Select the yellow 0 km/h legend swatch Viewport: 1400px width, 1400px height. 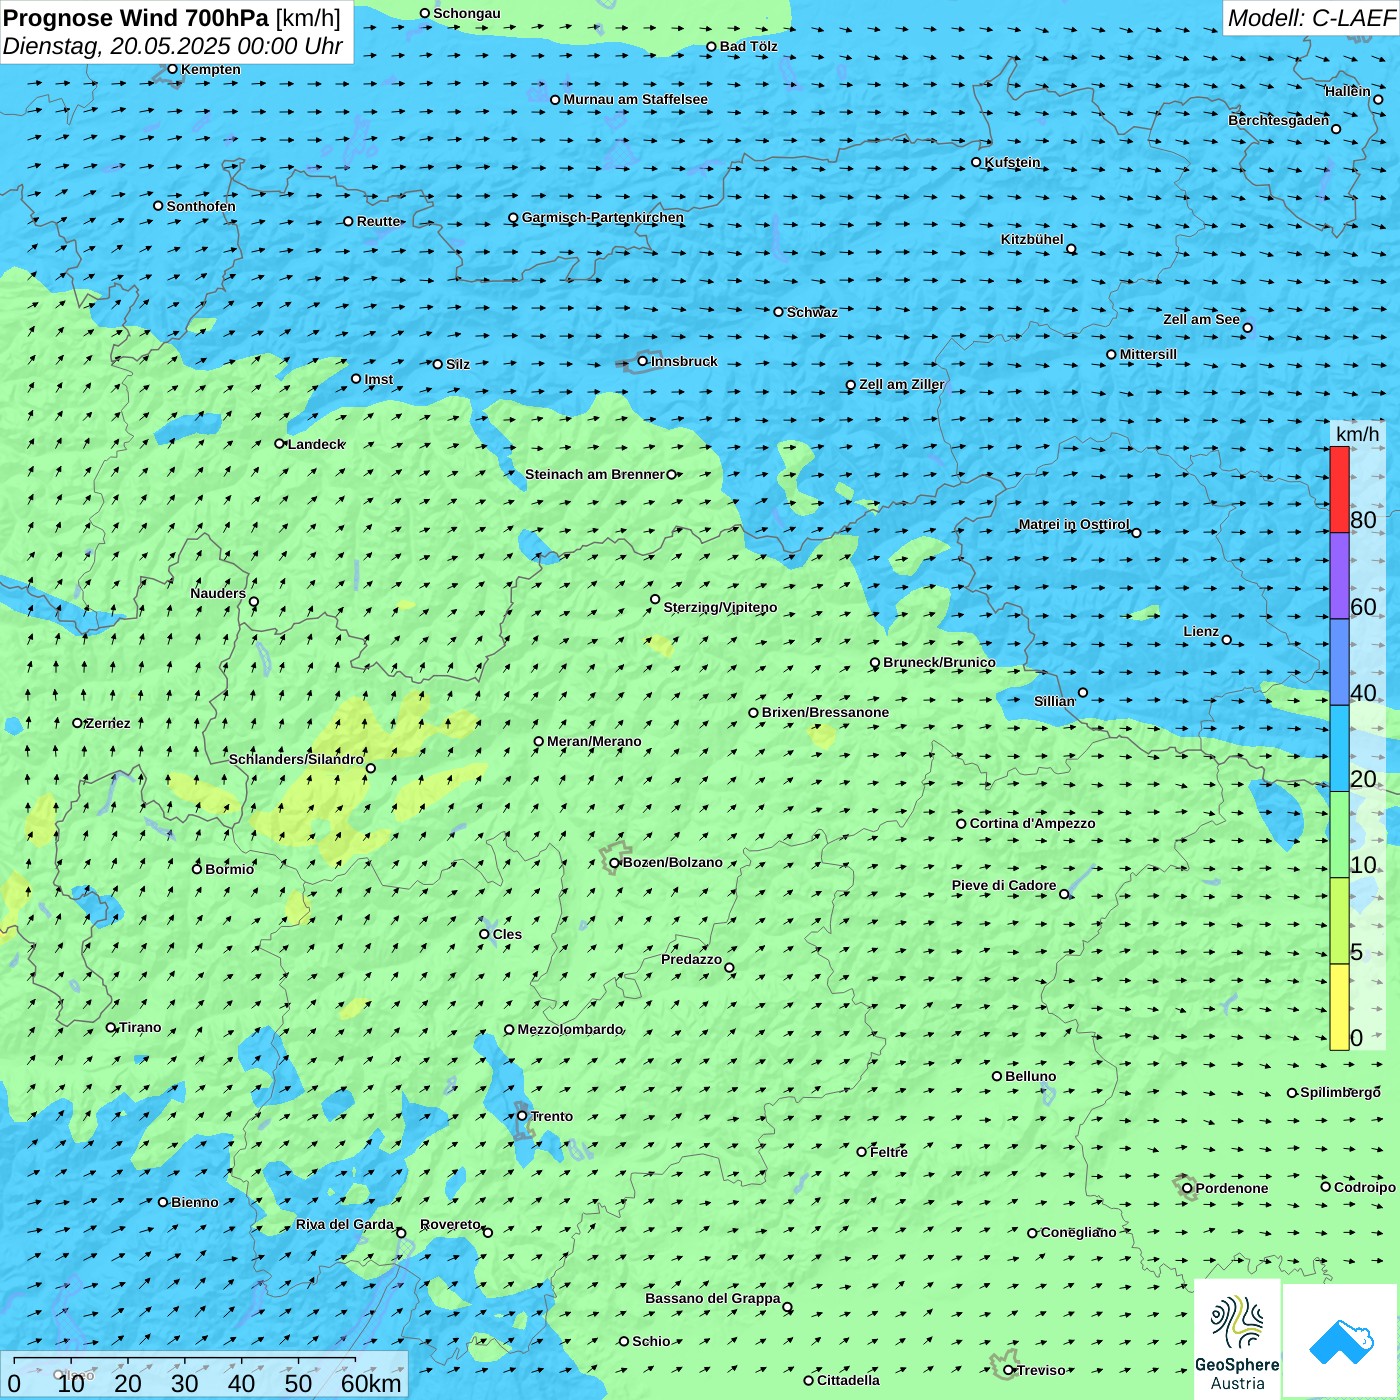(x=1339, y=1007)
